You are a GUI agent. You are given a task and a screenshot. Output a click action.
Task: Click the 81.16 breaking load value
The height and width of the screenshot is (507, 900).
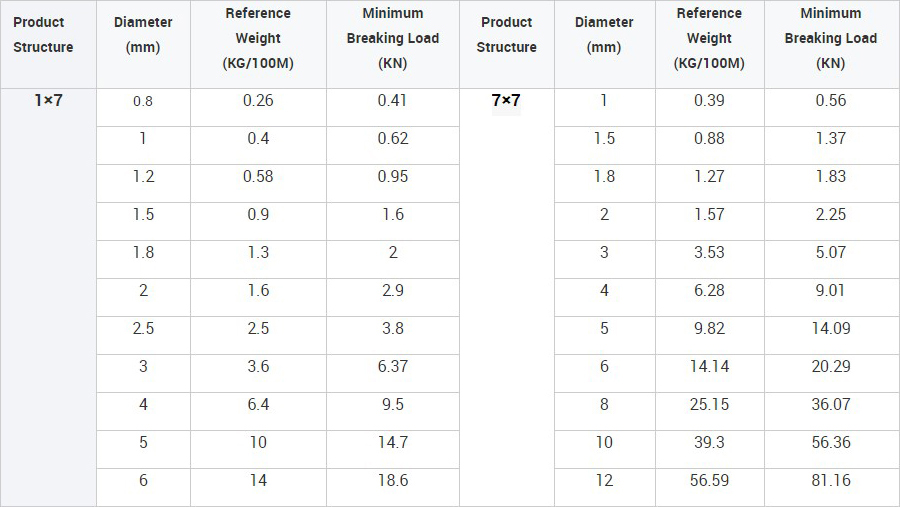pos(830,480)
